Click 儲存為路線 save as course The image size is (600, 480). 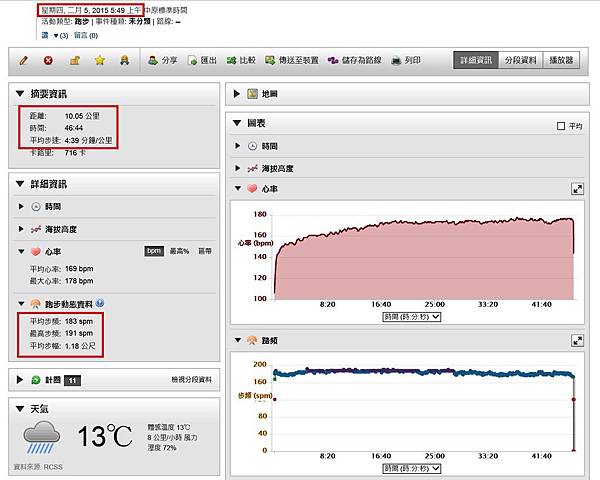(x=355, y=60)
